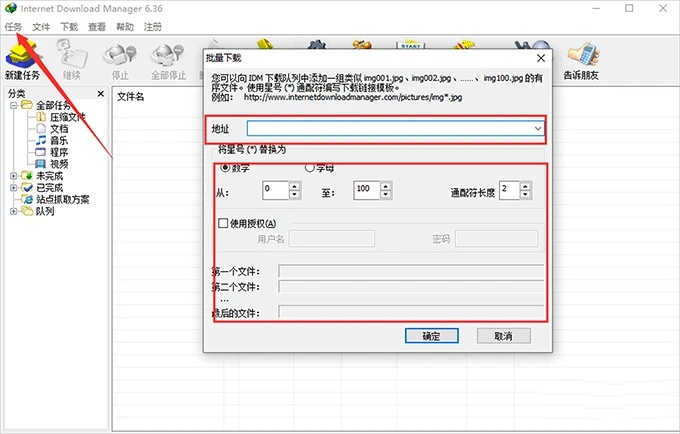680x434 pixels.
Task: Expand the 队列 tree node
Action: click(13, 212)
